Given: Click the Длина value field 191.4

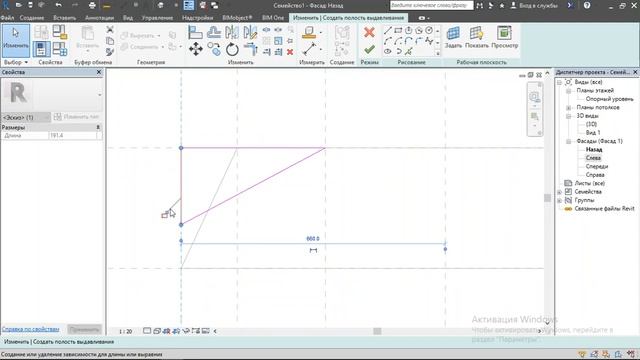Looking at the screenshot, I should point(73,136).
